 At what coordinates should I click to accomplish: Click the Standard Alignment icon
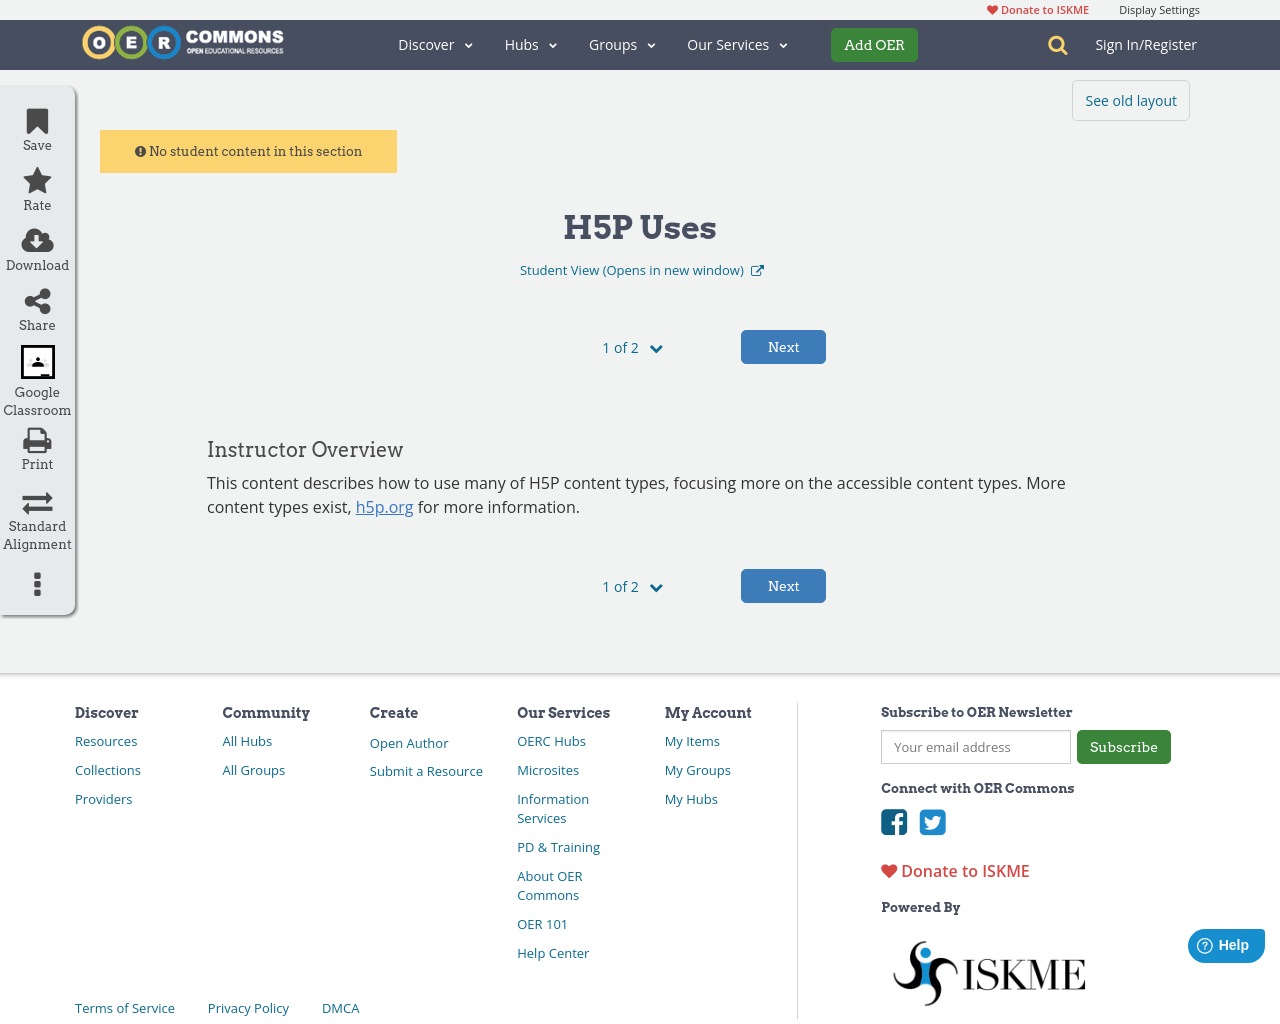click(x=35, y=501)
